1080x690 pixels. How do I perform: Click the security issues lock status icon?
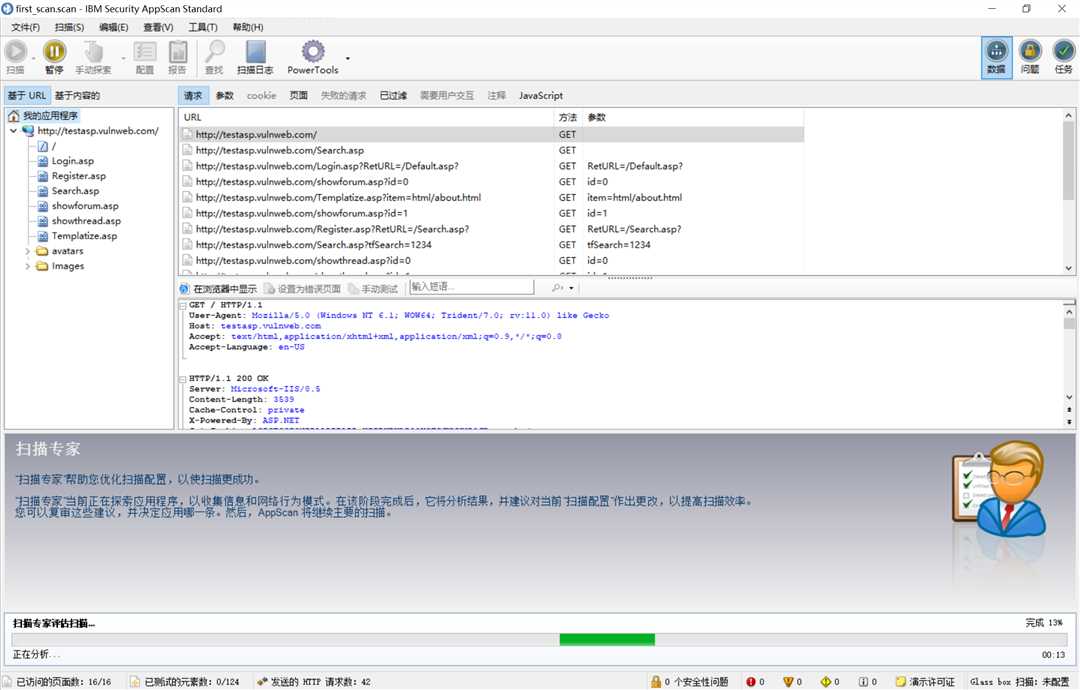click(656, 682)
